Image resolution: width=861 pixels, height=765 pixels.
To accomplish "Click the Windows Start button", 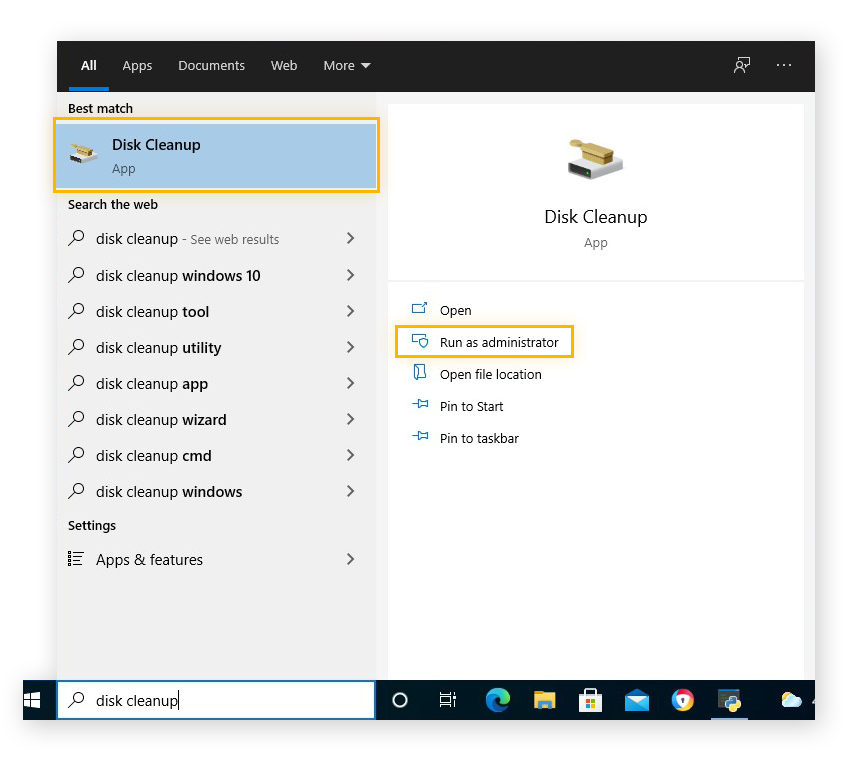I will point(33,701).
